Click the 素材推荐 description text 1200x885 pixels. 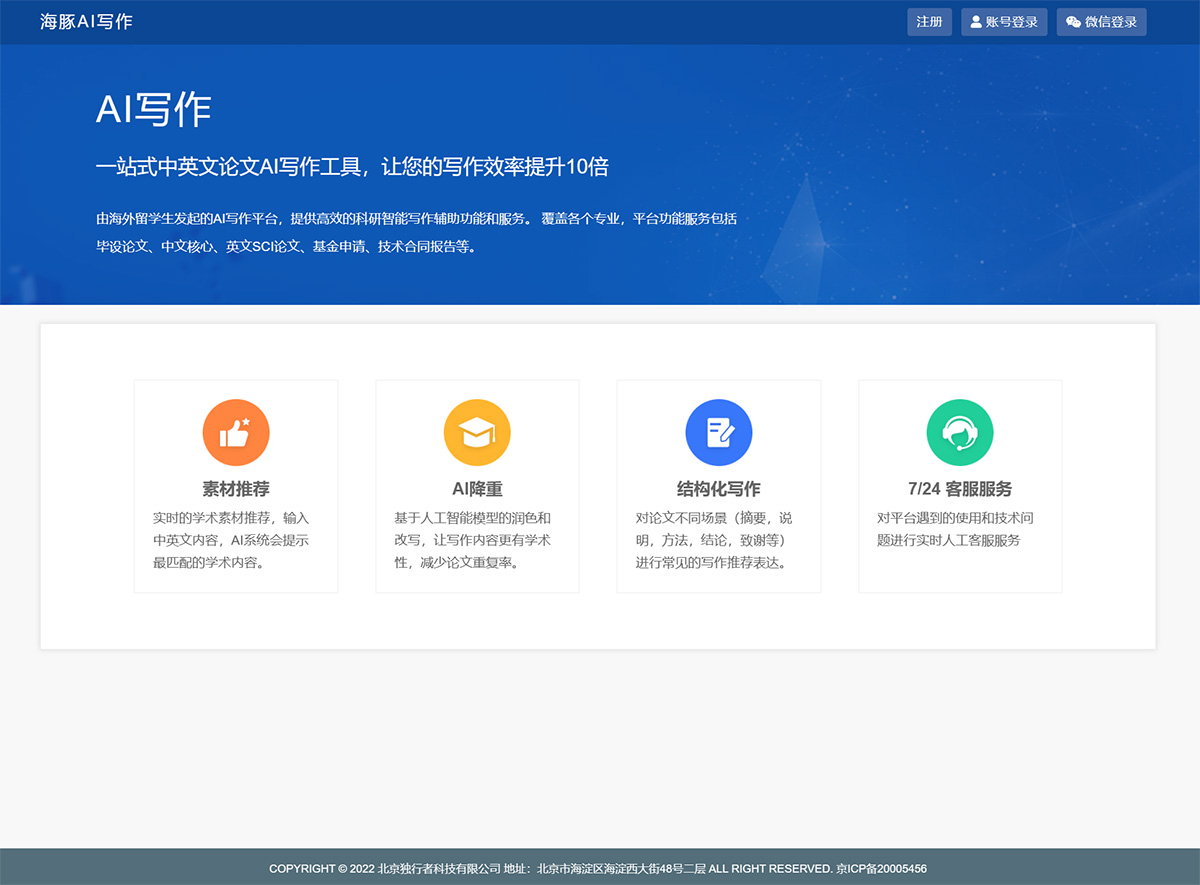(x=232, y=540)
